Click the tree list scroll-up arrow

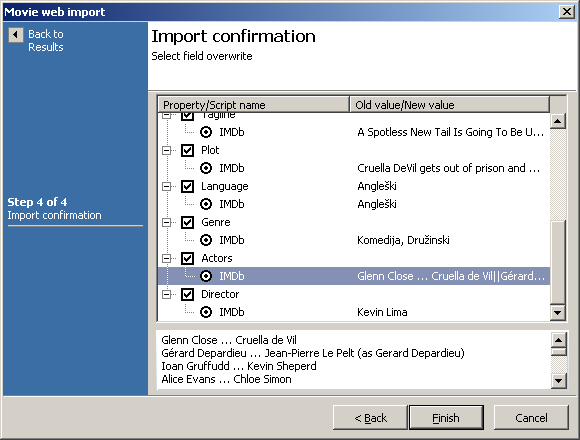pyautogui.click(x=558, y=121)
